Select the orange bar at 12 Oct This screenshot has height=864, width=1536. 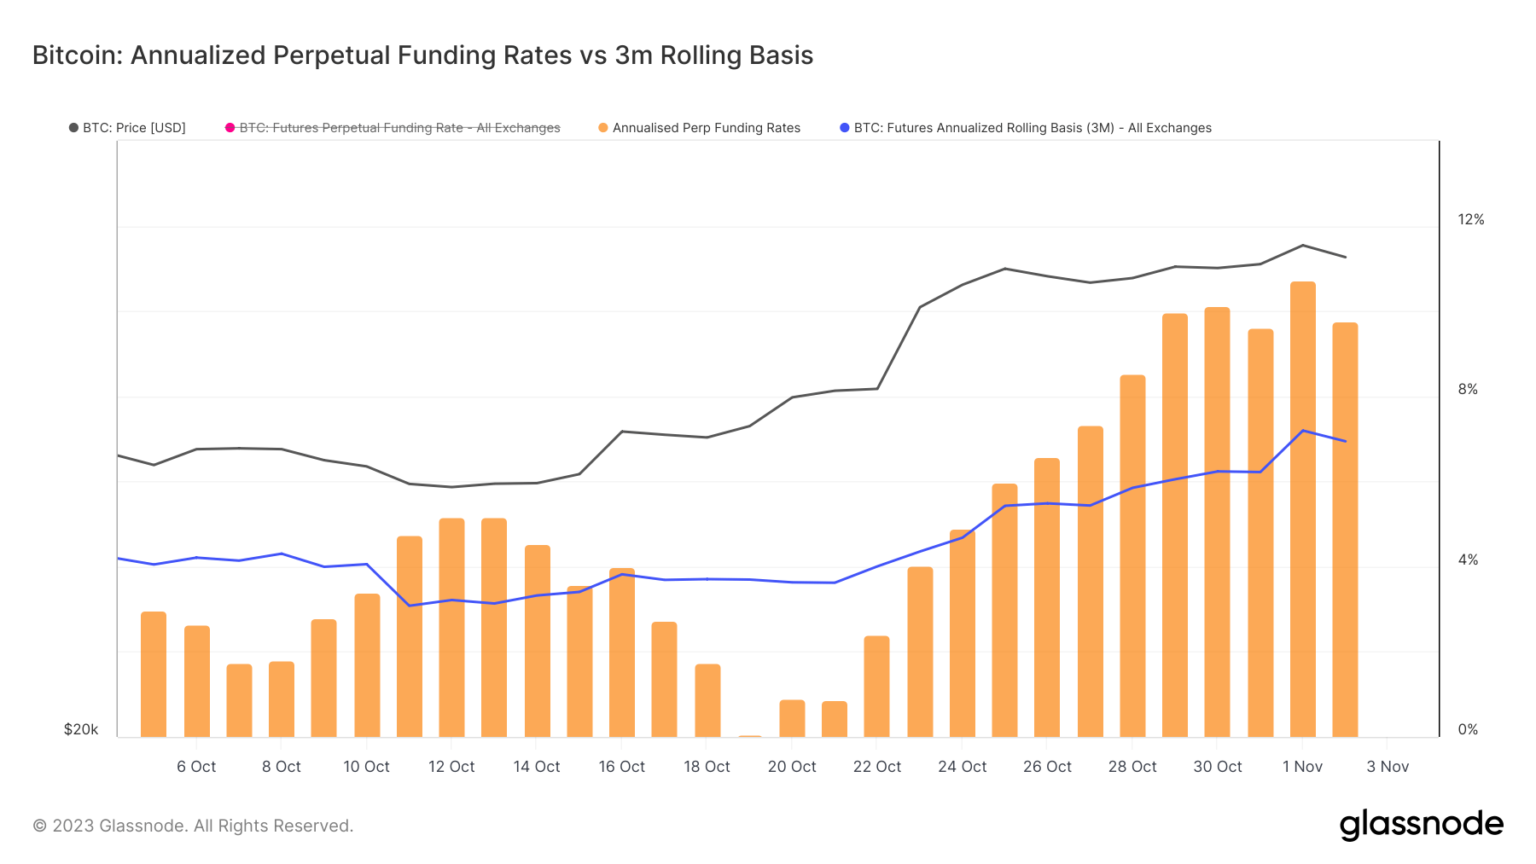click(x=452, y=628)
